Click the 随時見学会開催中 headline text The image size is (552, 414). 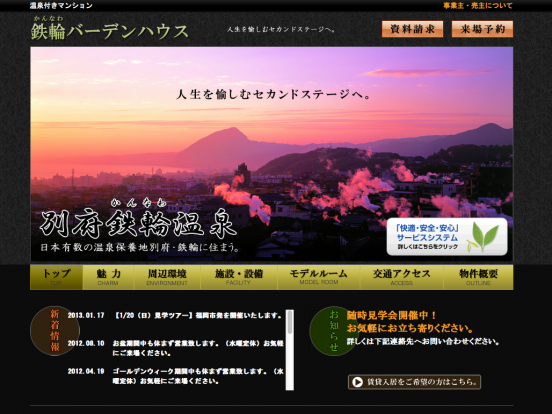coord(391,315)
